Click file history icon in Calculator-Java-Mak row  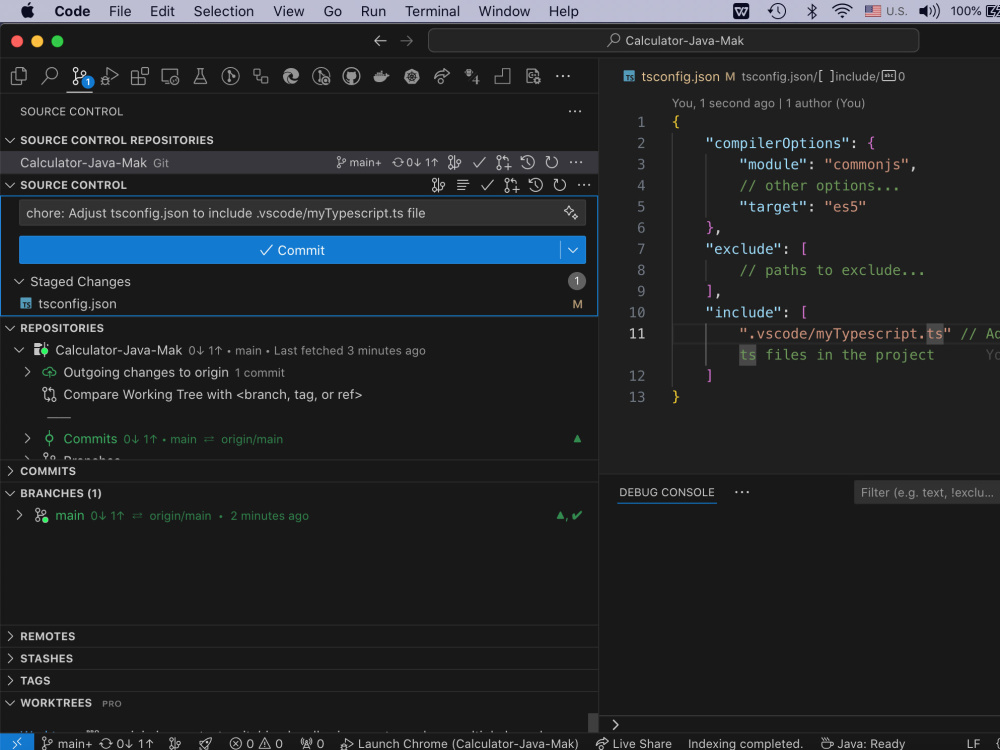(527, 163)
